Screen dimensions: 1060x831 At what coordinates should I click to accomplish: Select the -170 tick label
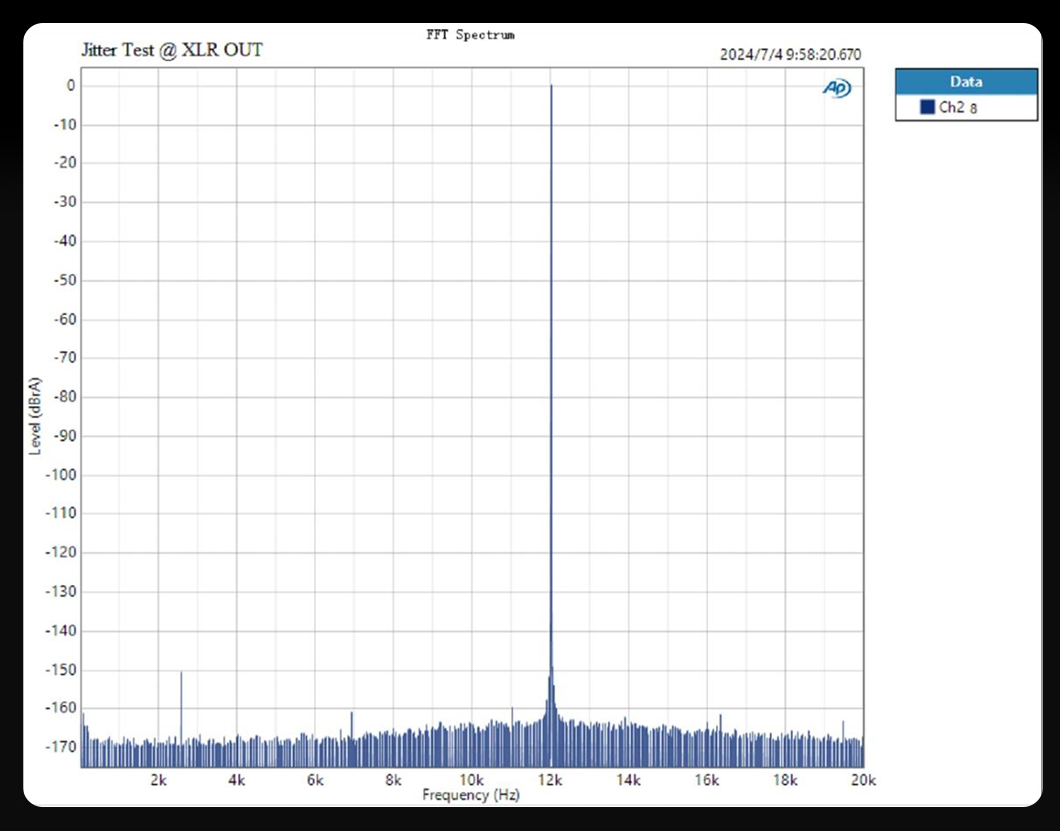click(63, 746)
